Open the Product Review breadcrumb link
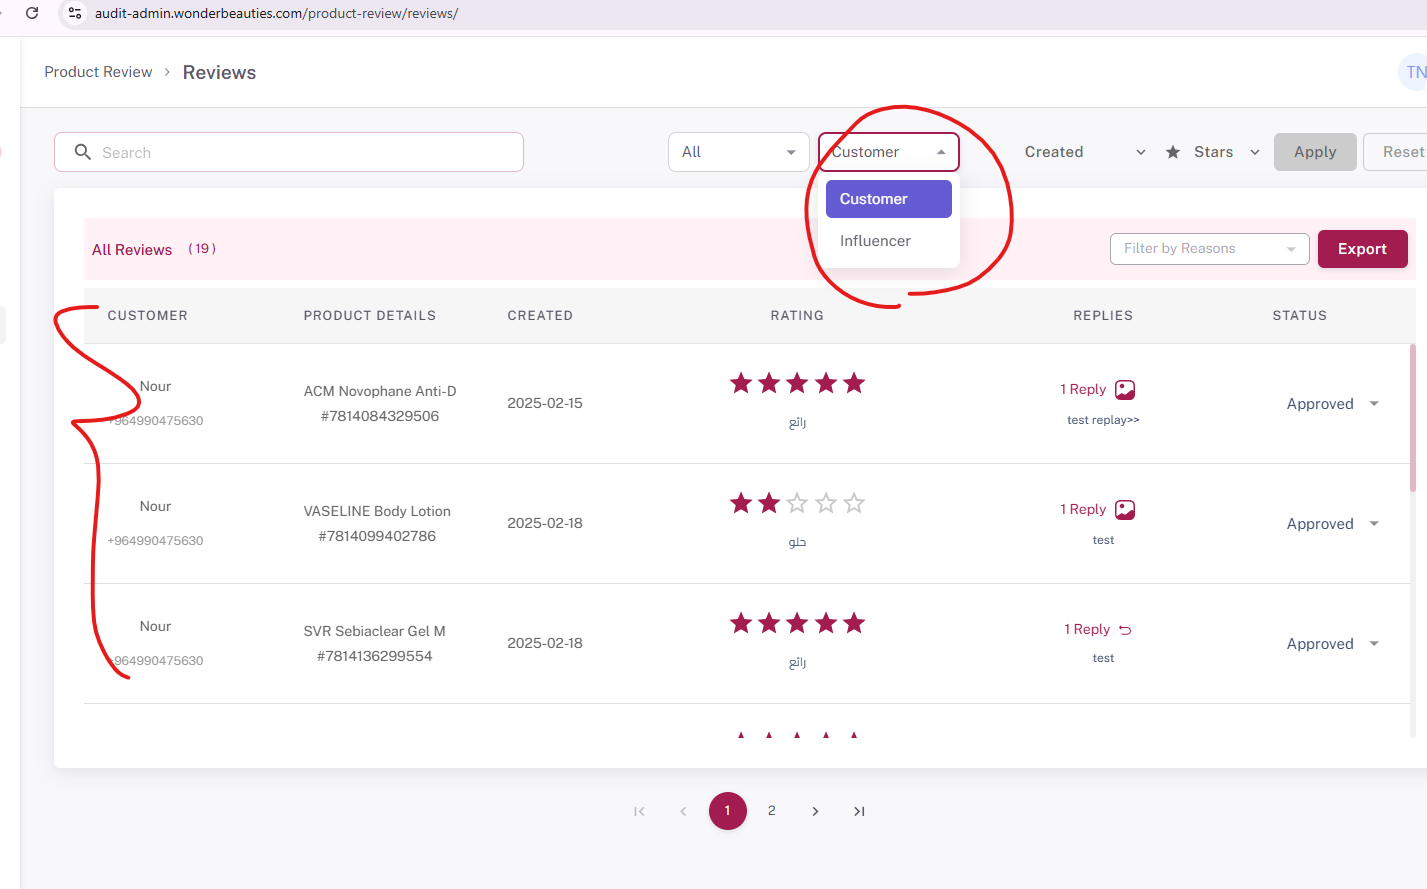 click(98, 72)
